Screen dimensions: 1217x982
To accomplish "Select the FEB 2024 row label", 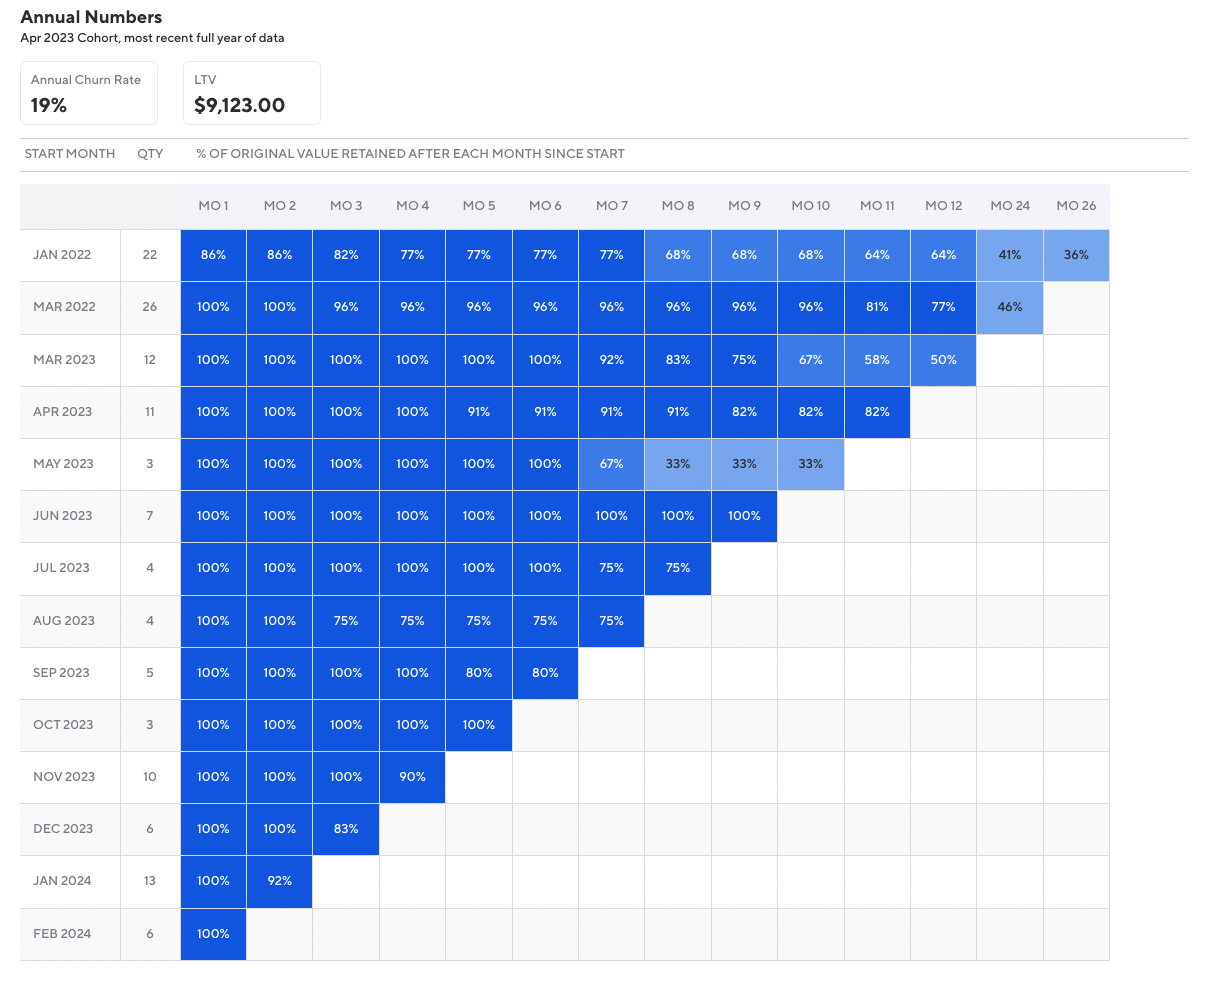I will point(62,934).
